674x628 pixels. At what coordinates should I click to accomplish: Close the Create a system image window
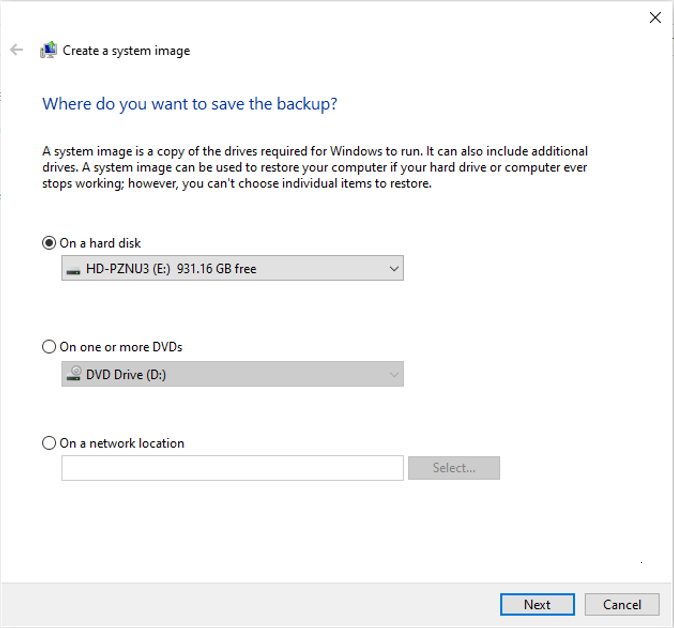point(655,17)
